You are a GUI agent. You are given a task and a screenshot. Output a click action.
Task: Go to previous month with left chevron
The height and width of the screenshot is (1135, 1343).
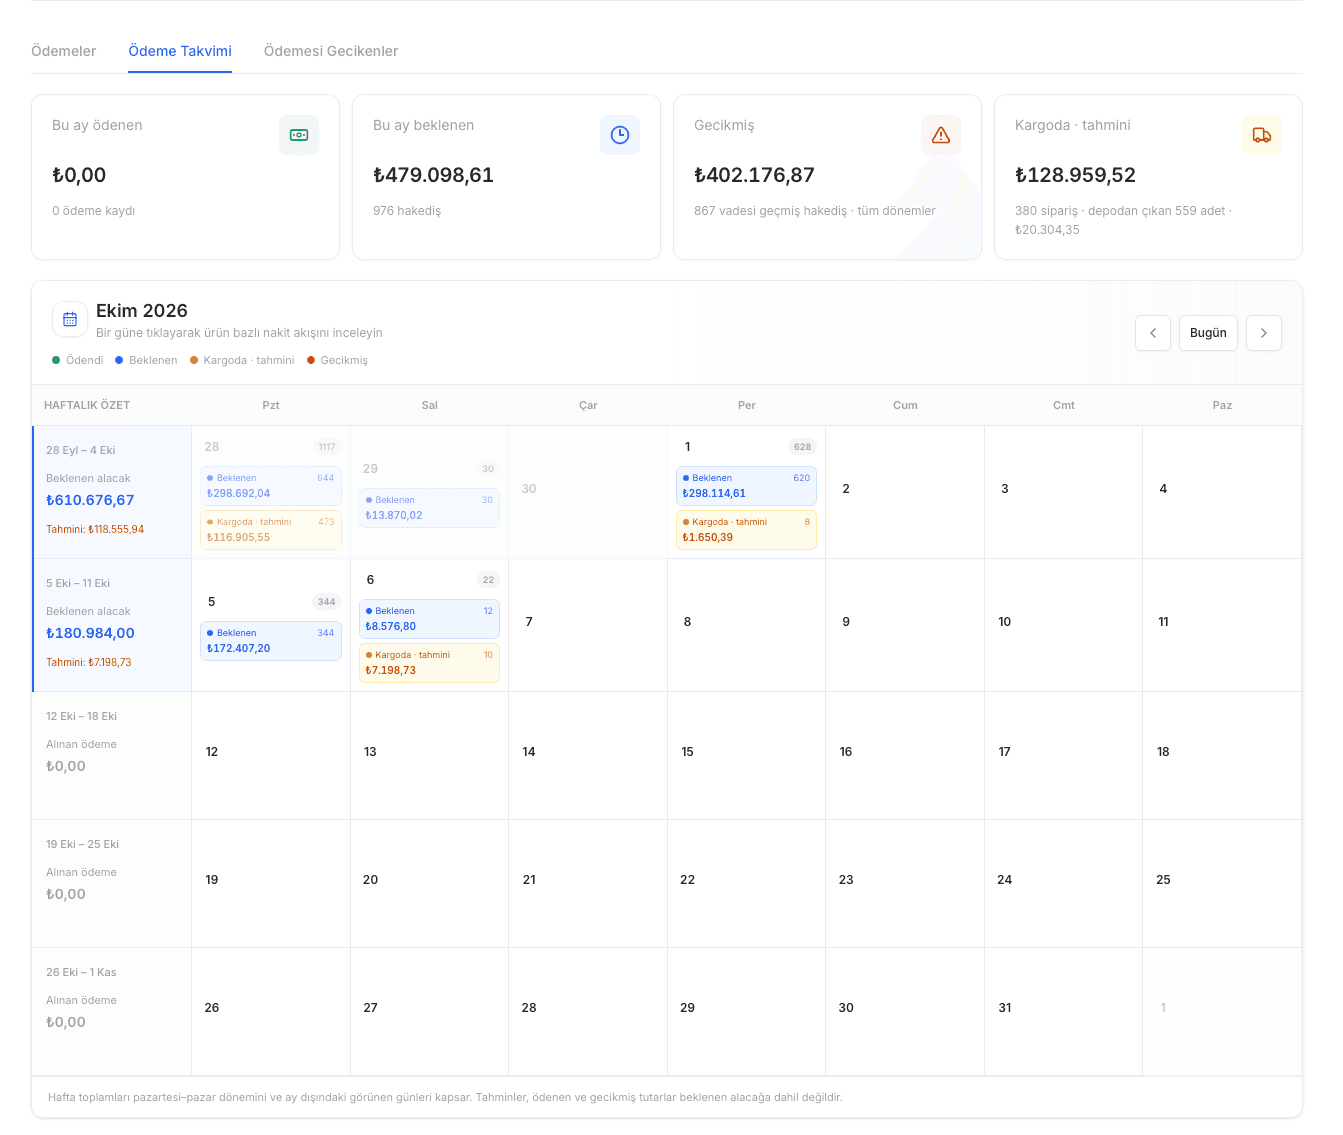point(1153,333)
